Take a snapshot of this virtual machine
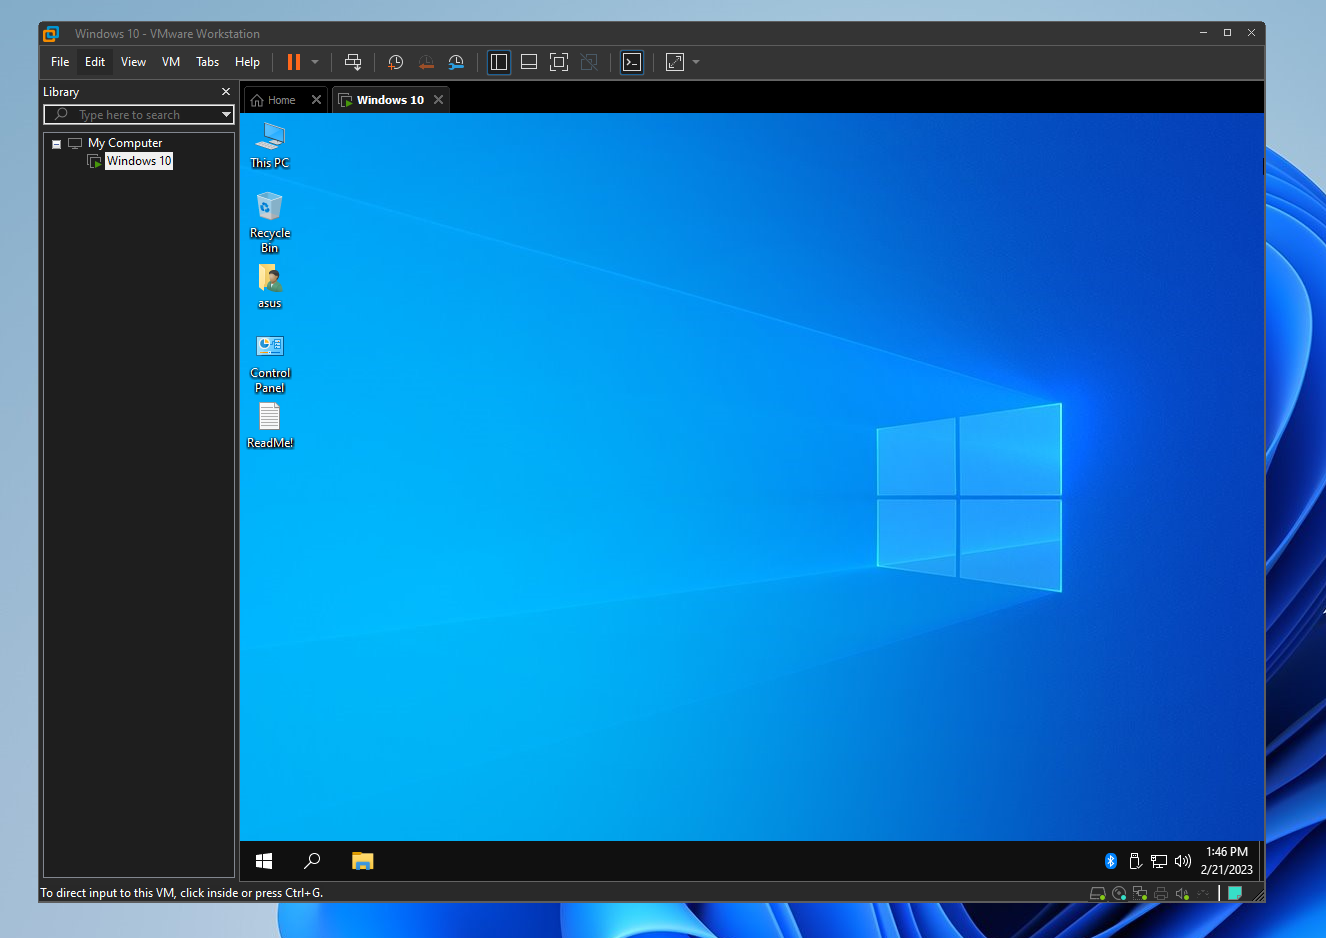The width and height of the screenshot is (1326, 938). [395, 62]
